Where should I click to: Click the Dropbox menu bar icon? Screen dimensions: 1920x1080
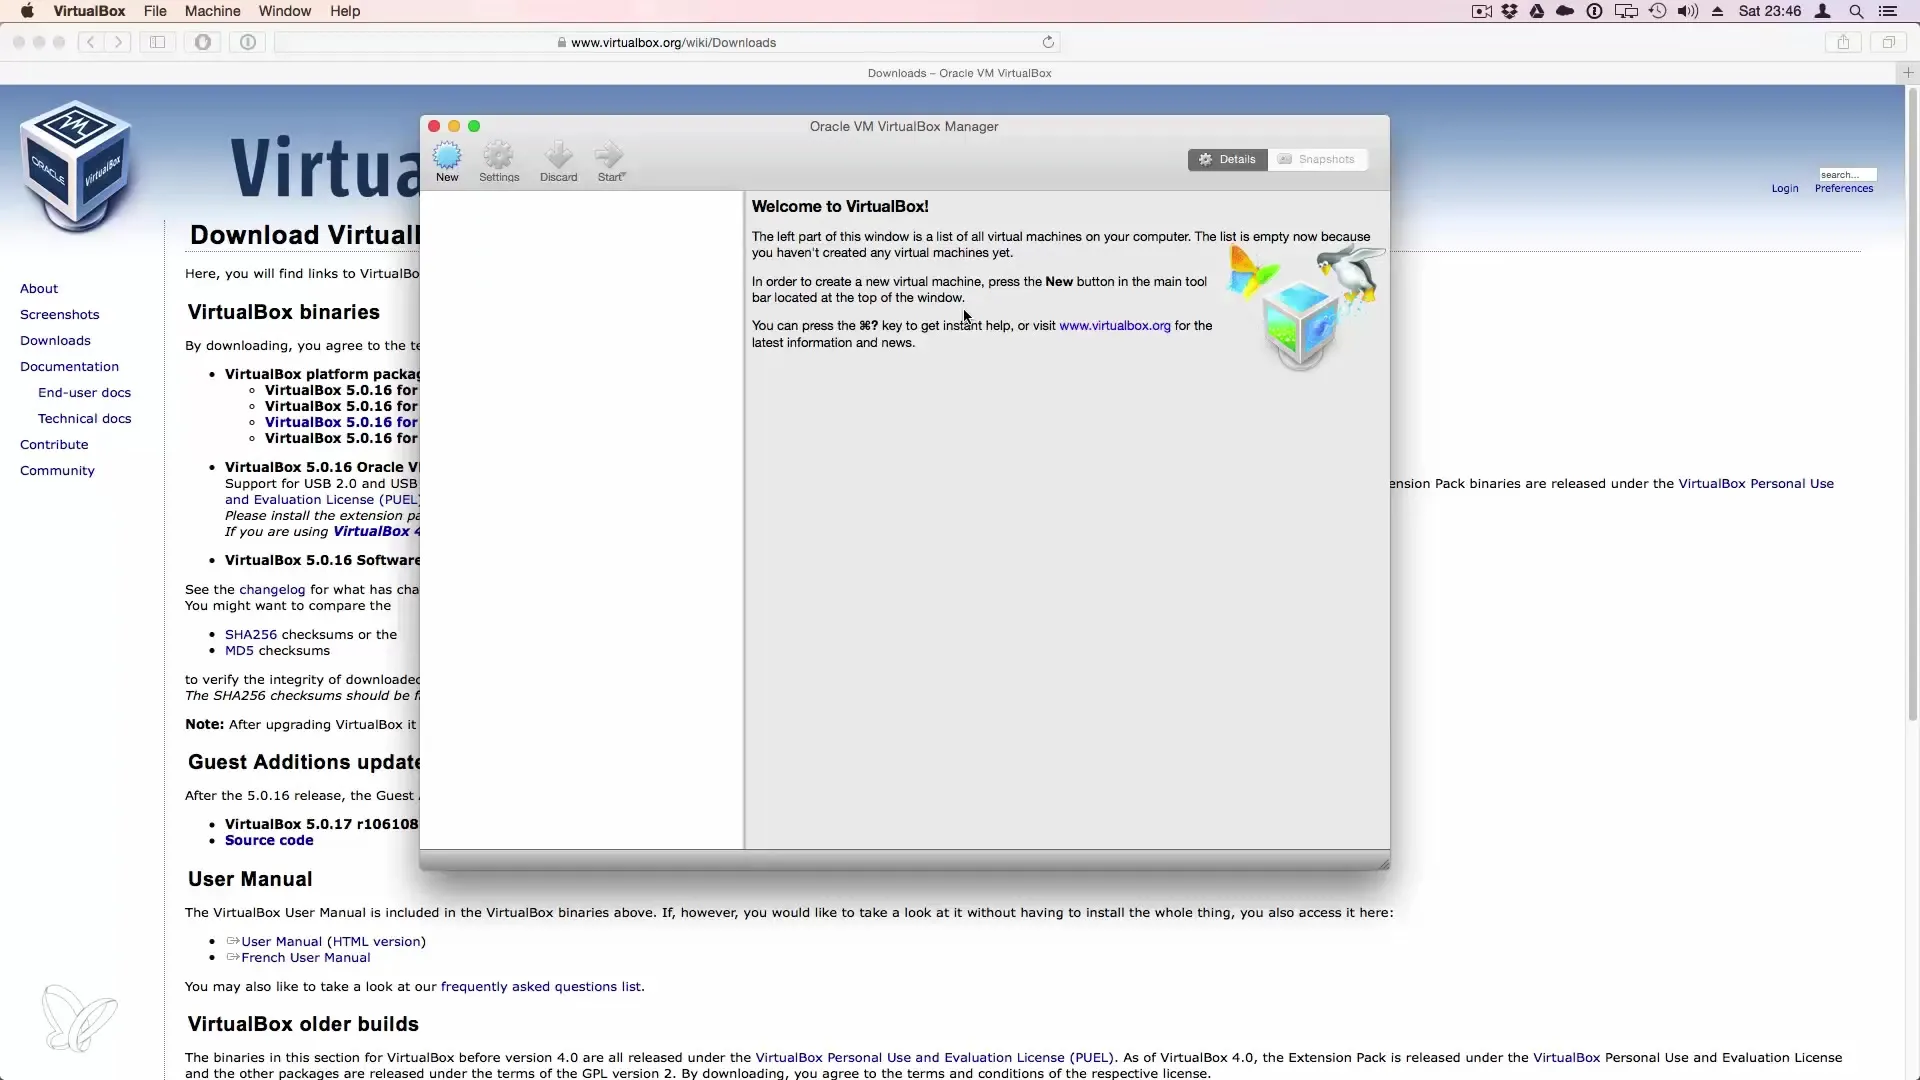(1510, 11)
